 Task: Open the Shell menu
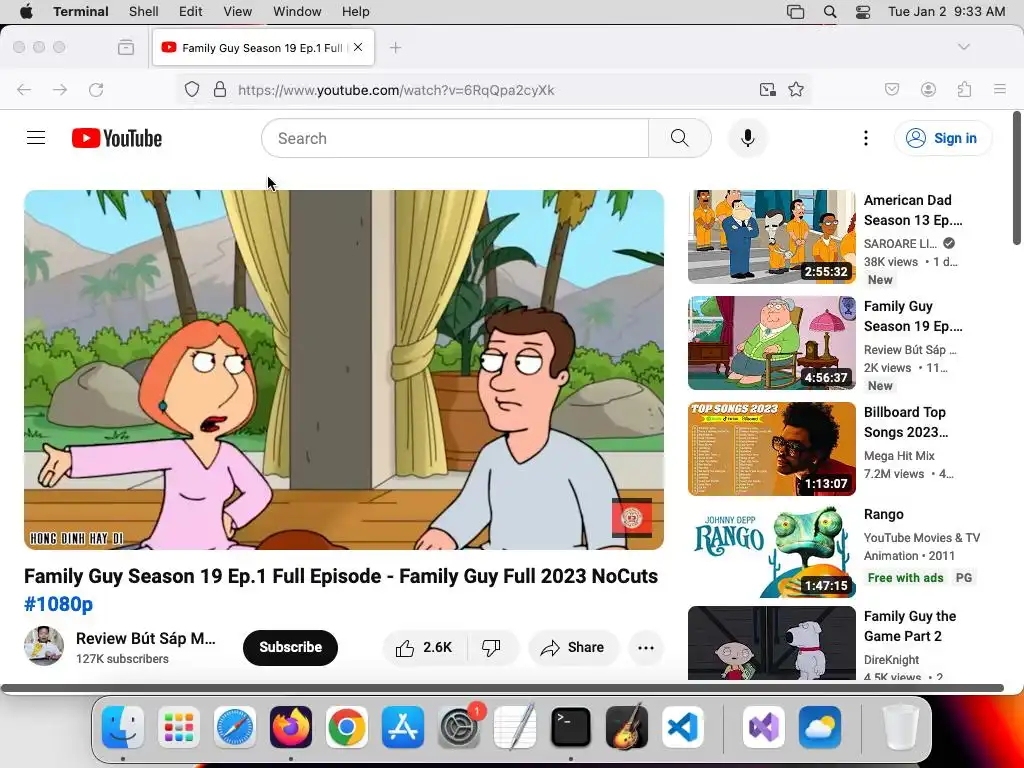coord(144,12)
